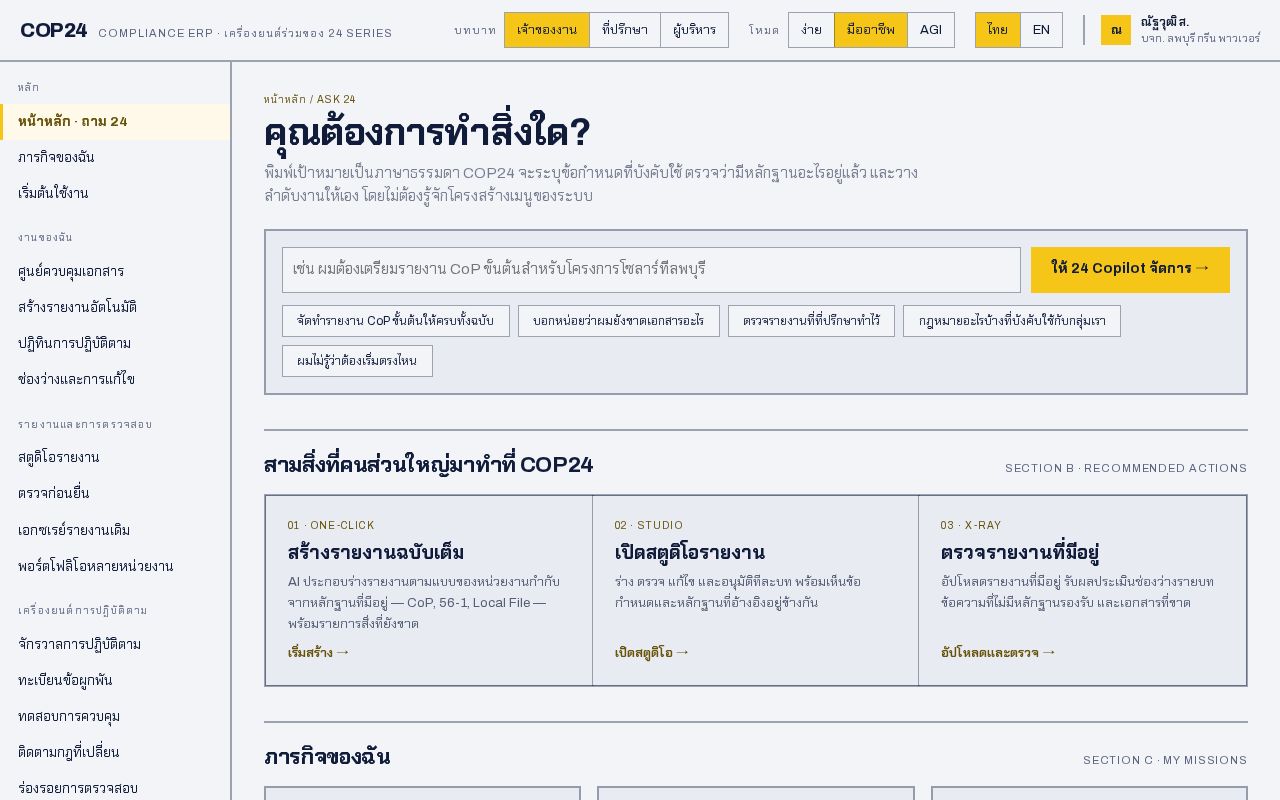Click the COP24 logo
This screenshot has width=1280, height=800.
[53, 30]
